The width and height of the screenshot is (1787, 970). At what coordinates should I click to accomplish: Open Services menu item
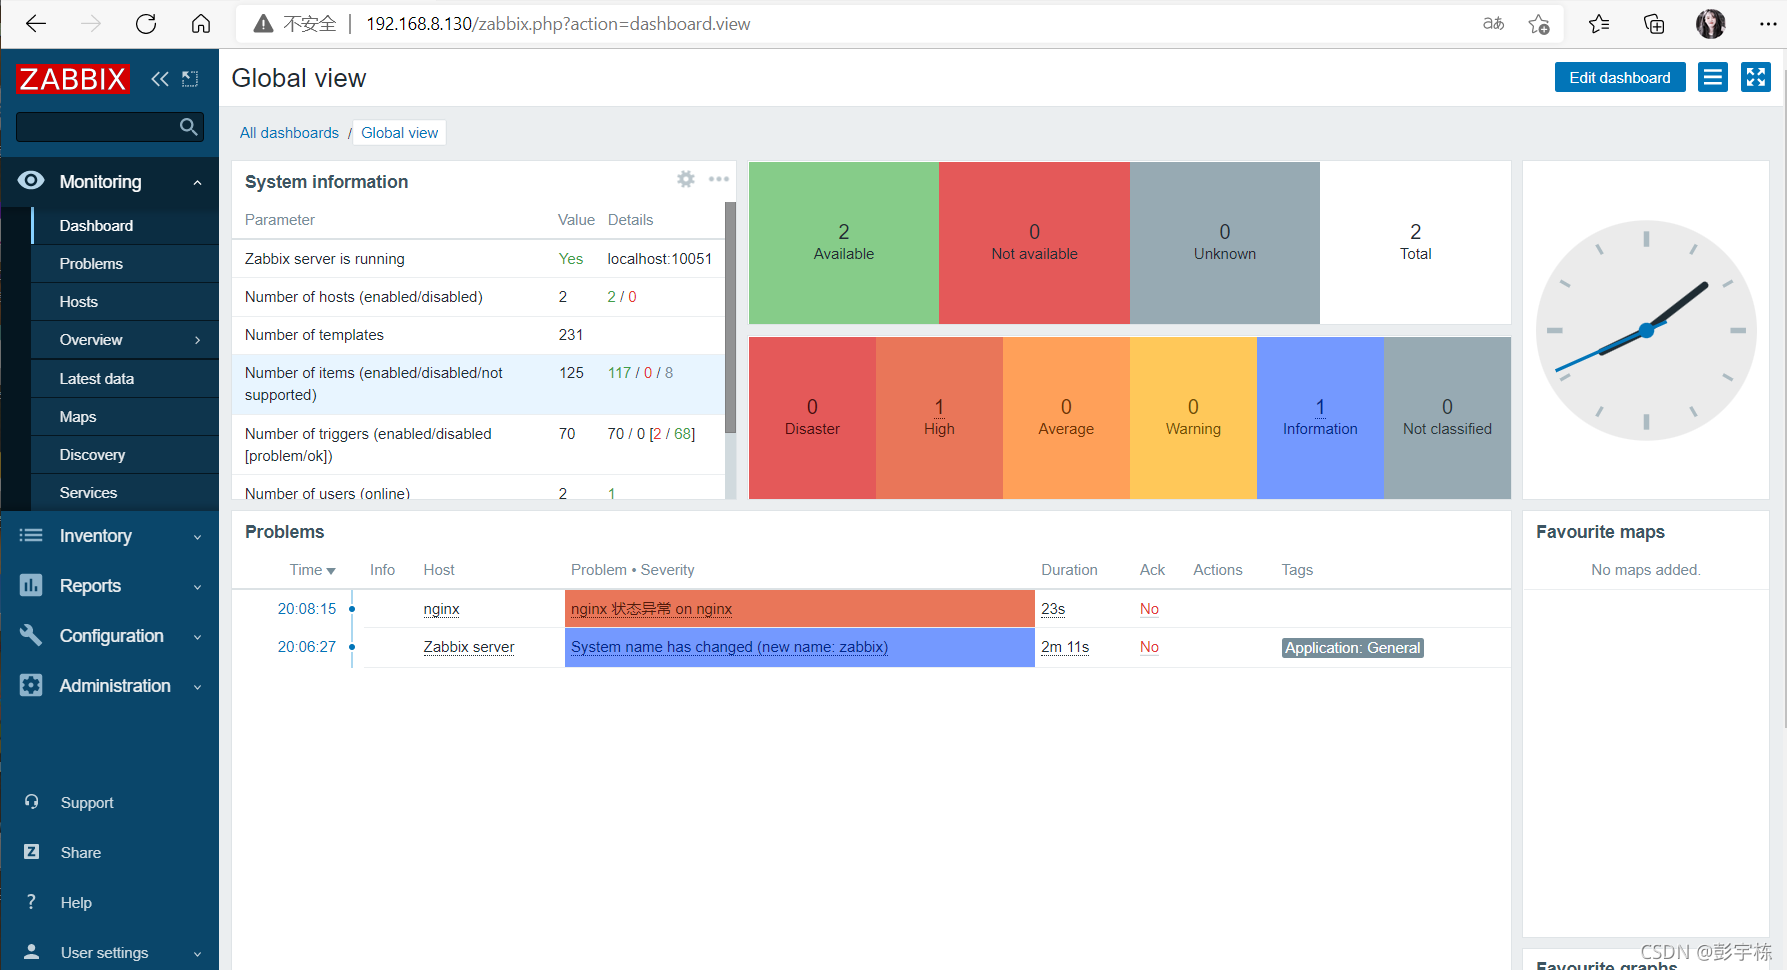click(x=125, y=493)
